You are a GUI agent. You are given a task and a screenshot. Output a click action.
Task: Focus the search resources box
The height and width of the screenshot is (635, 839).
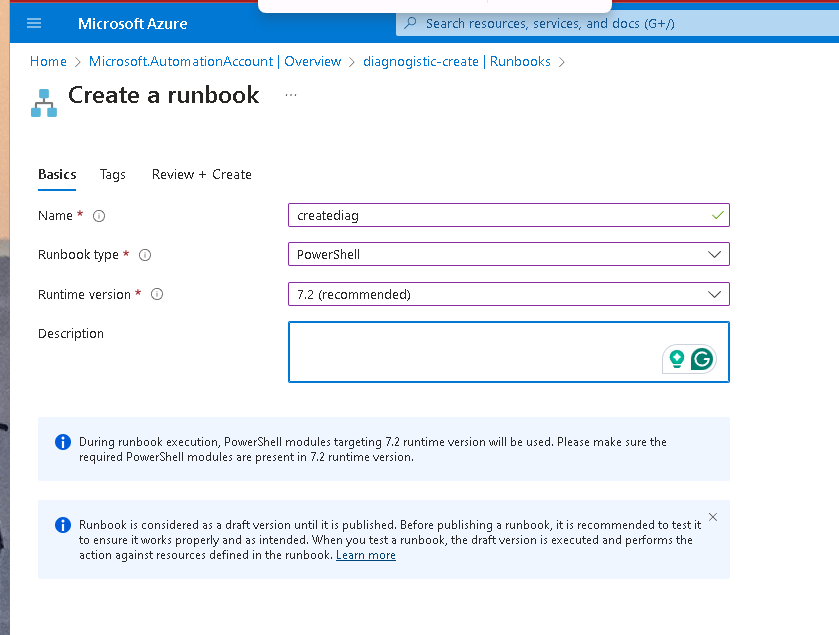click(x=617, y=24)
